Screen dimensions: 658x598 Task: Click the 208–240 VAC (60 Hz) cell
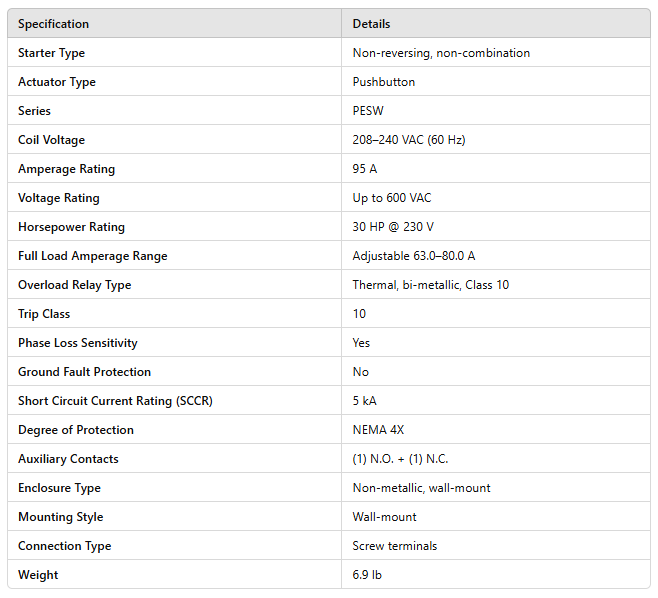click(x=408, y=140)
